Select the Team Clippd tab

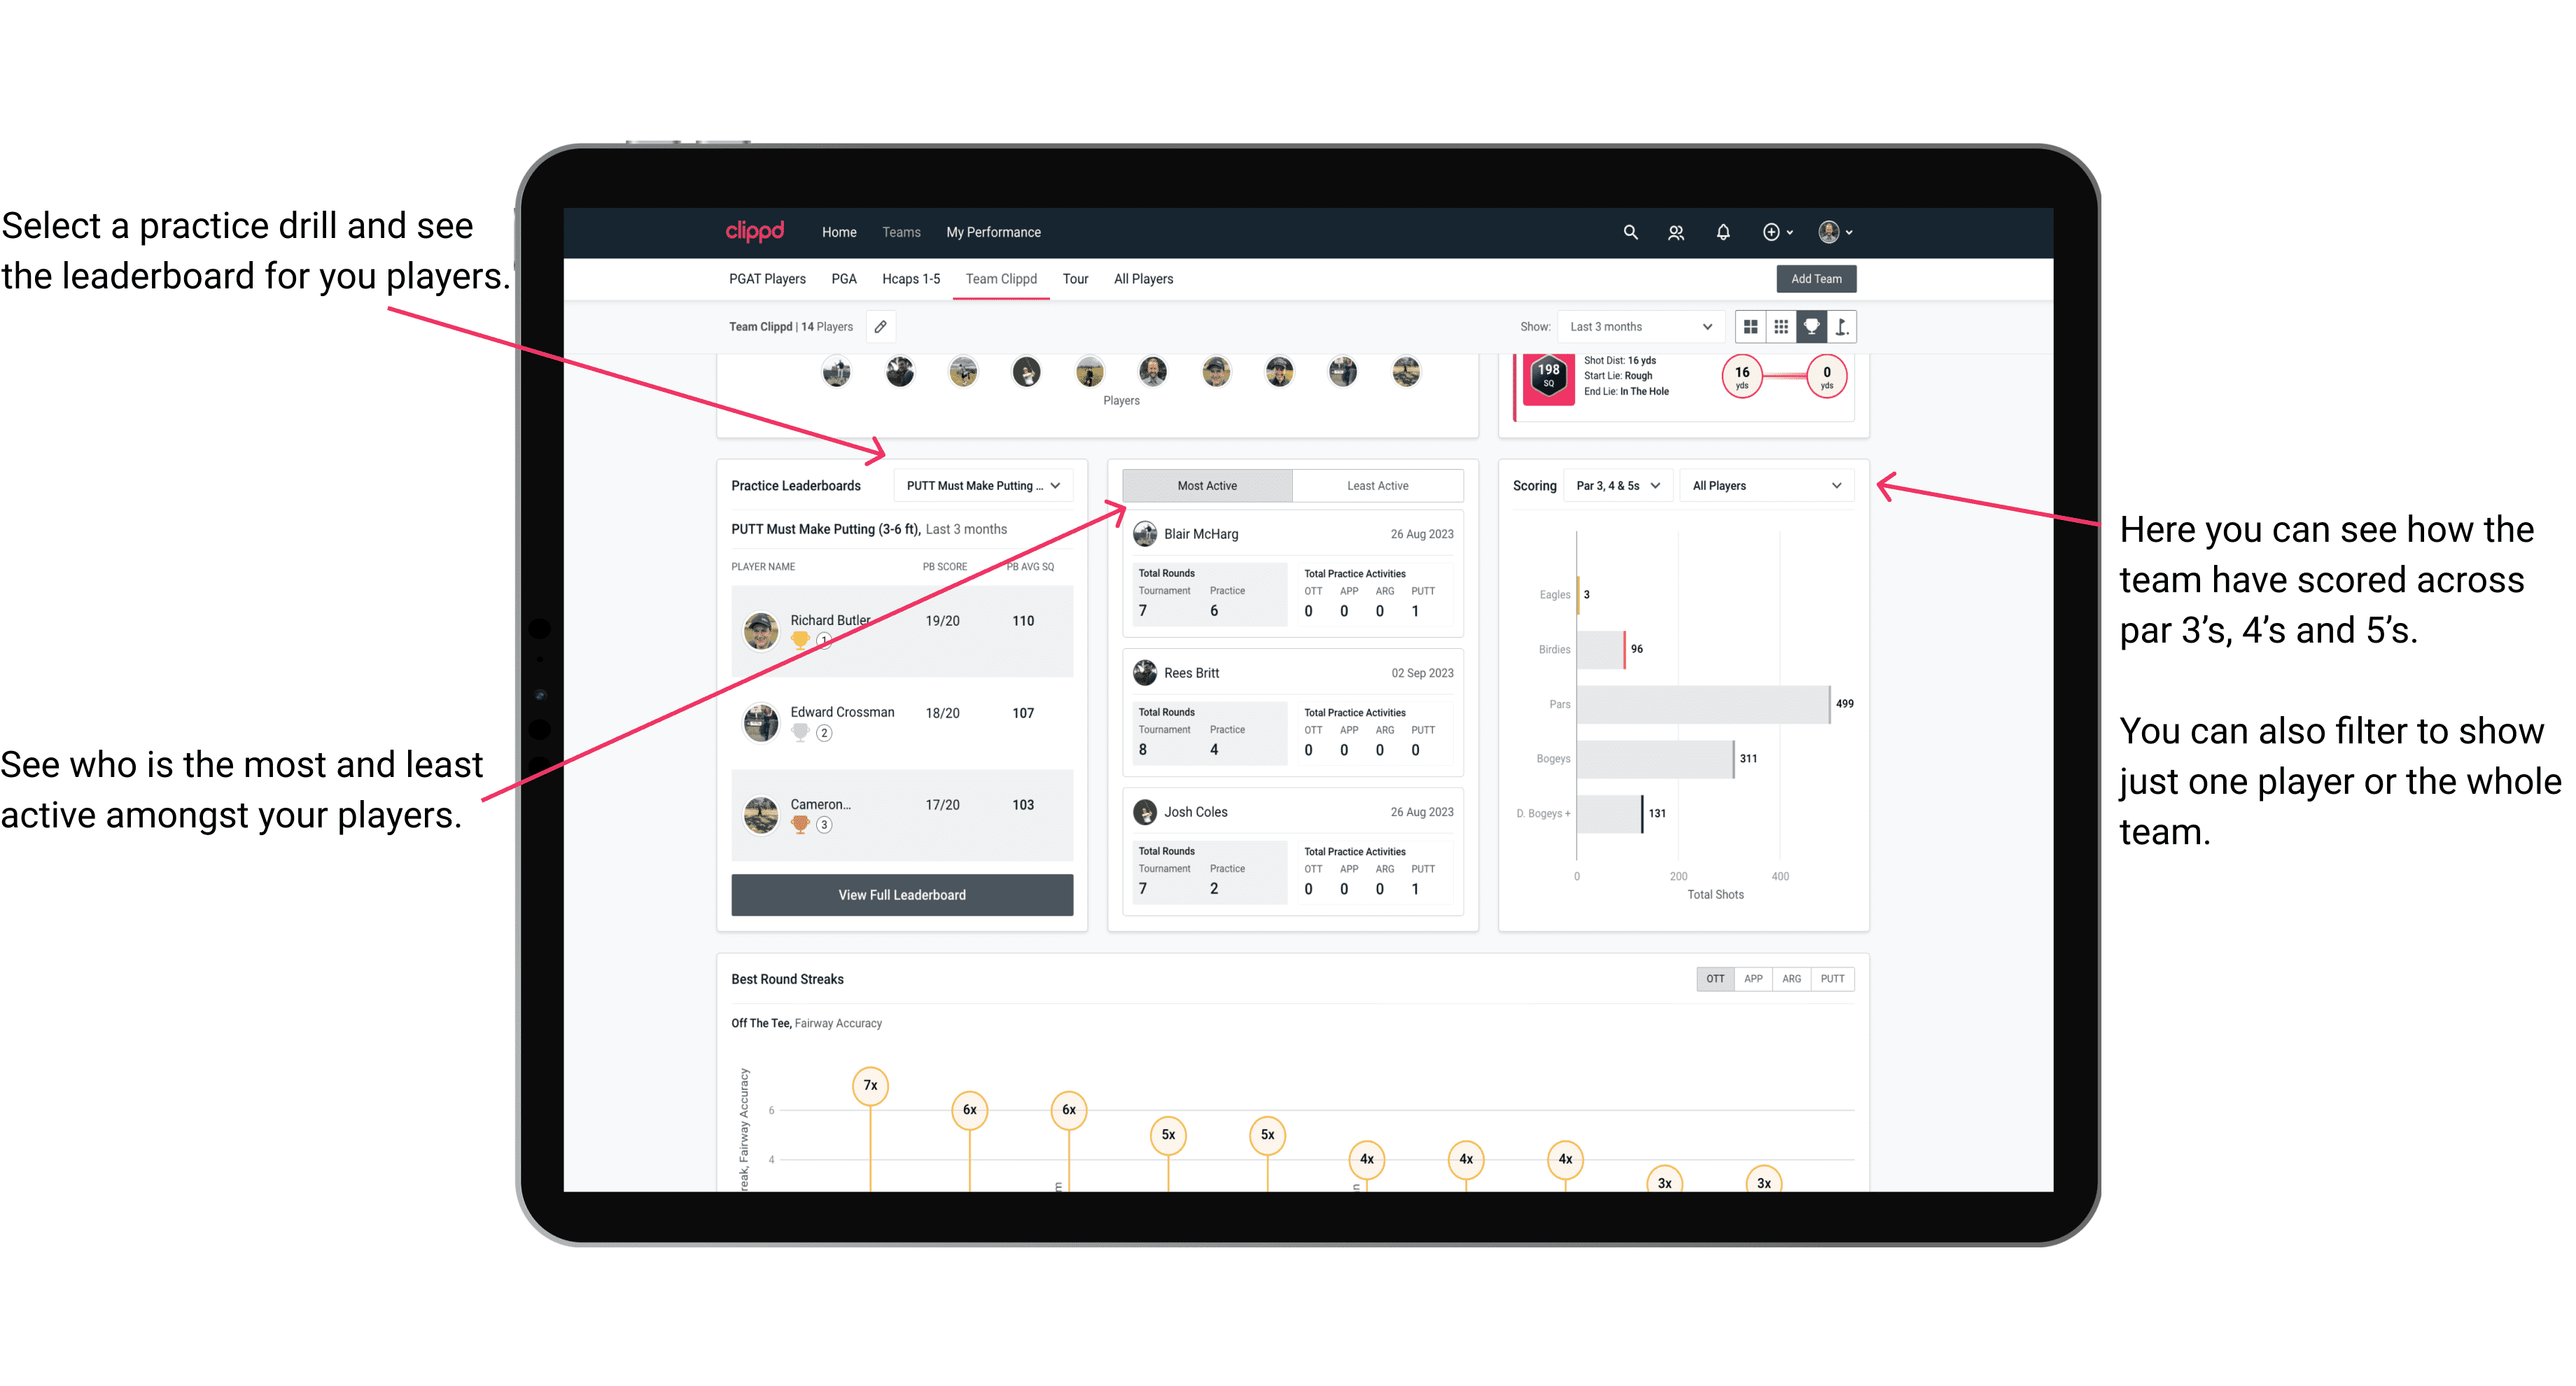tap(1007, 278)
